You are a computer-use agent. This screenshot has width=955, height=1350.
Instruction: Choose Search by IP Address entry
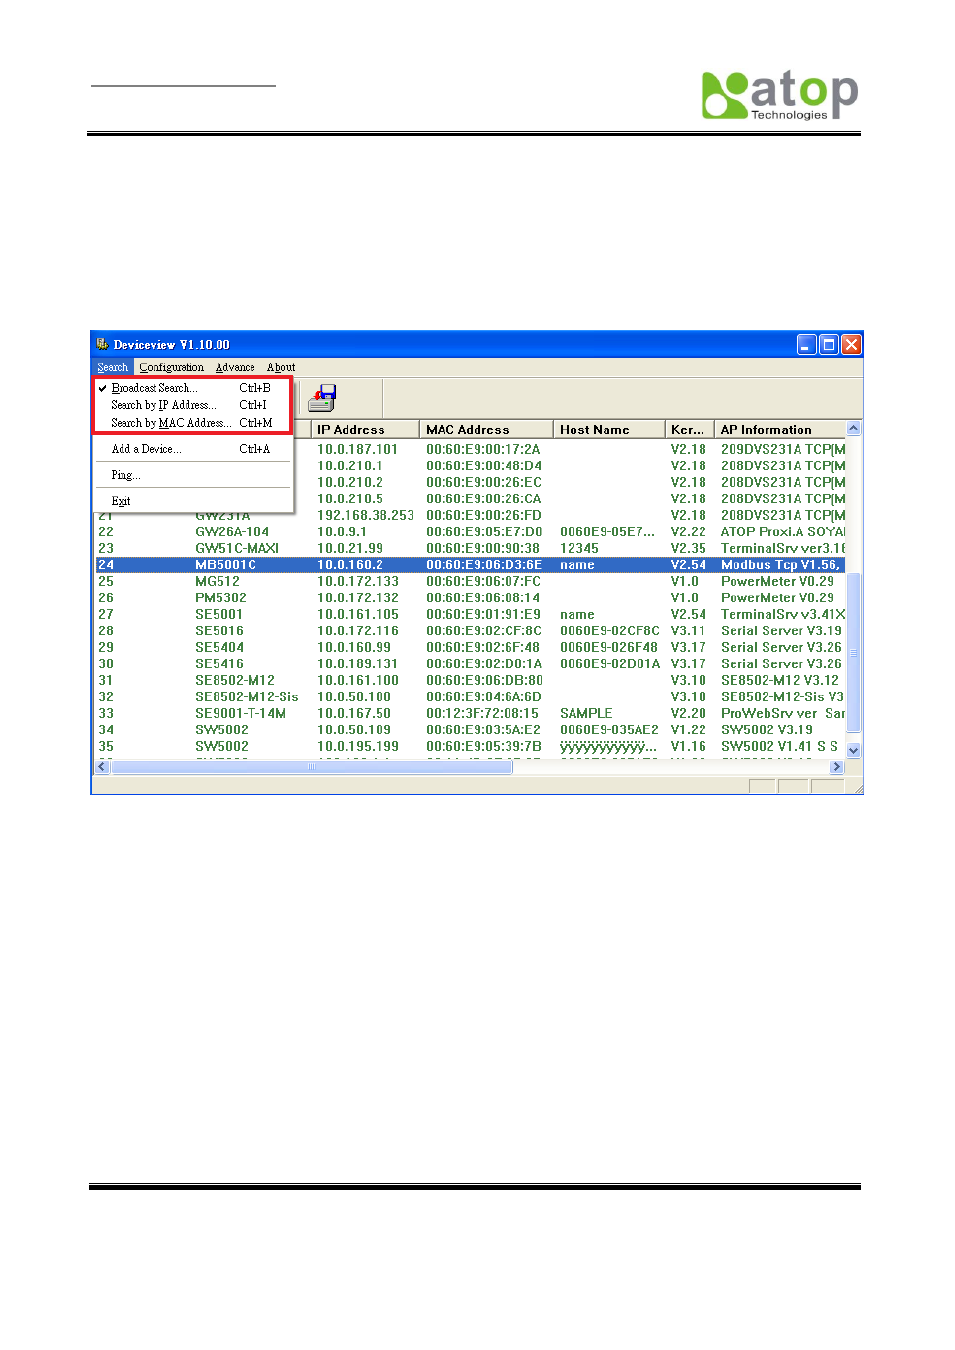pos(193,405)
